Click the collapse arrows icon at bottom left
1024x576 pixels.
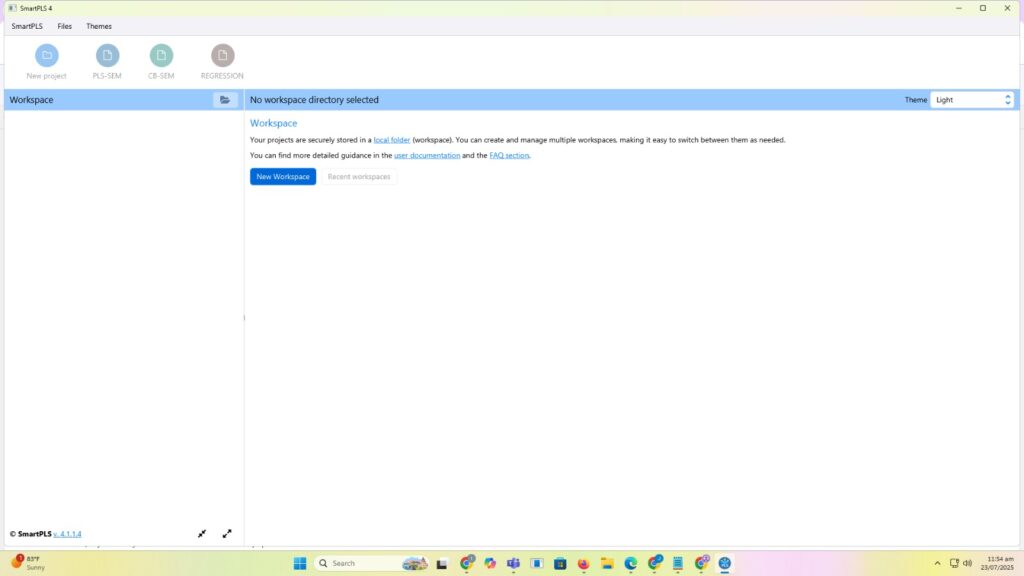point(202,534)
